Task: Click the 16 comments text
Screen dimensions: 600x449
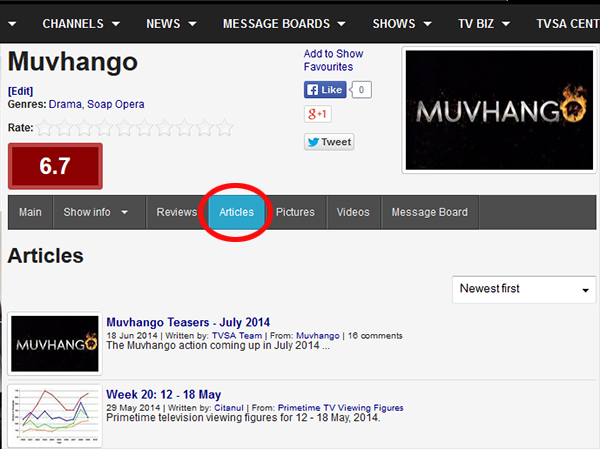Action: click(x=375, y=336)
